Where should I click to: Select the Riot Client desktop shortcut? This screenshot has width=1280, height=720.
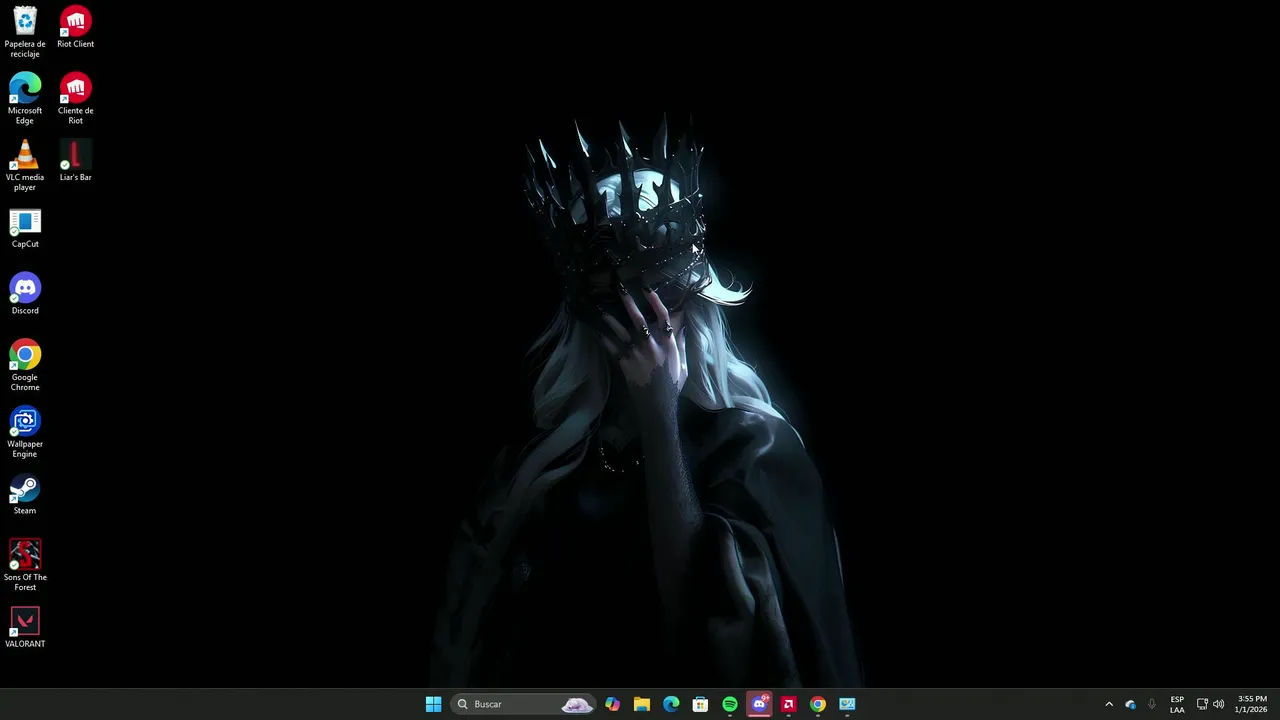tap(75, 27)
